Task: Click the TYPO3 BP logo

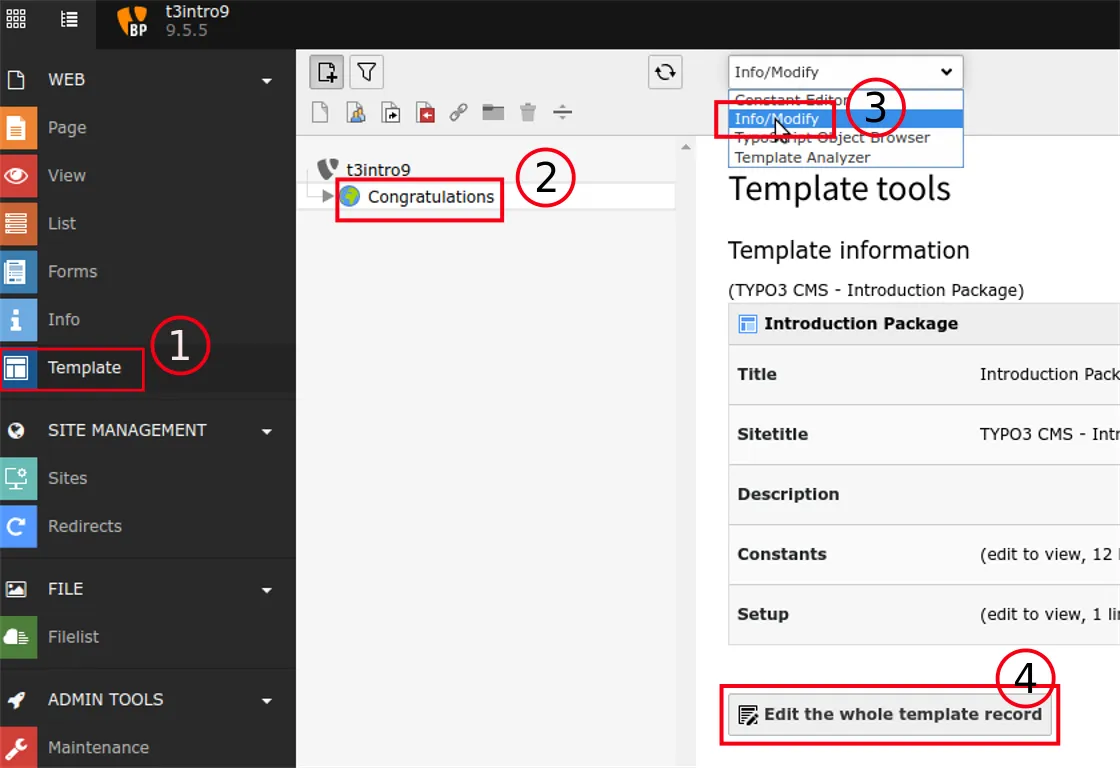Action: click(132, 21)
